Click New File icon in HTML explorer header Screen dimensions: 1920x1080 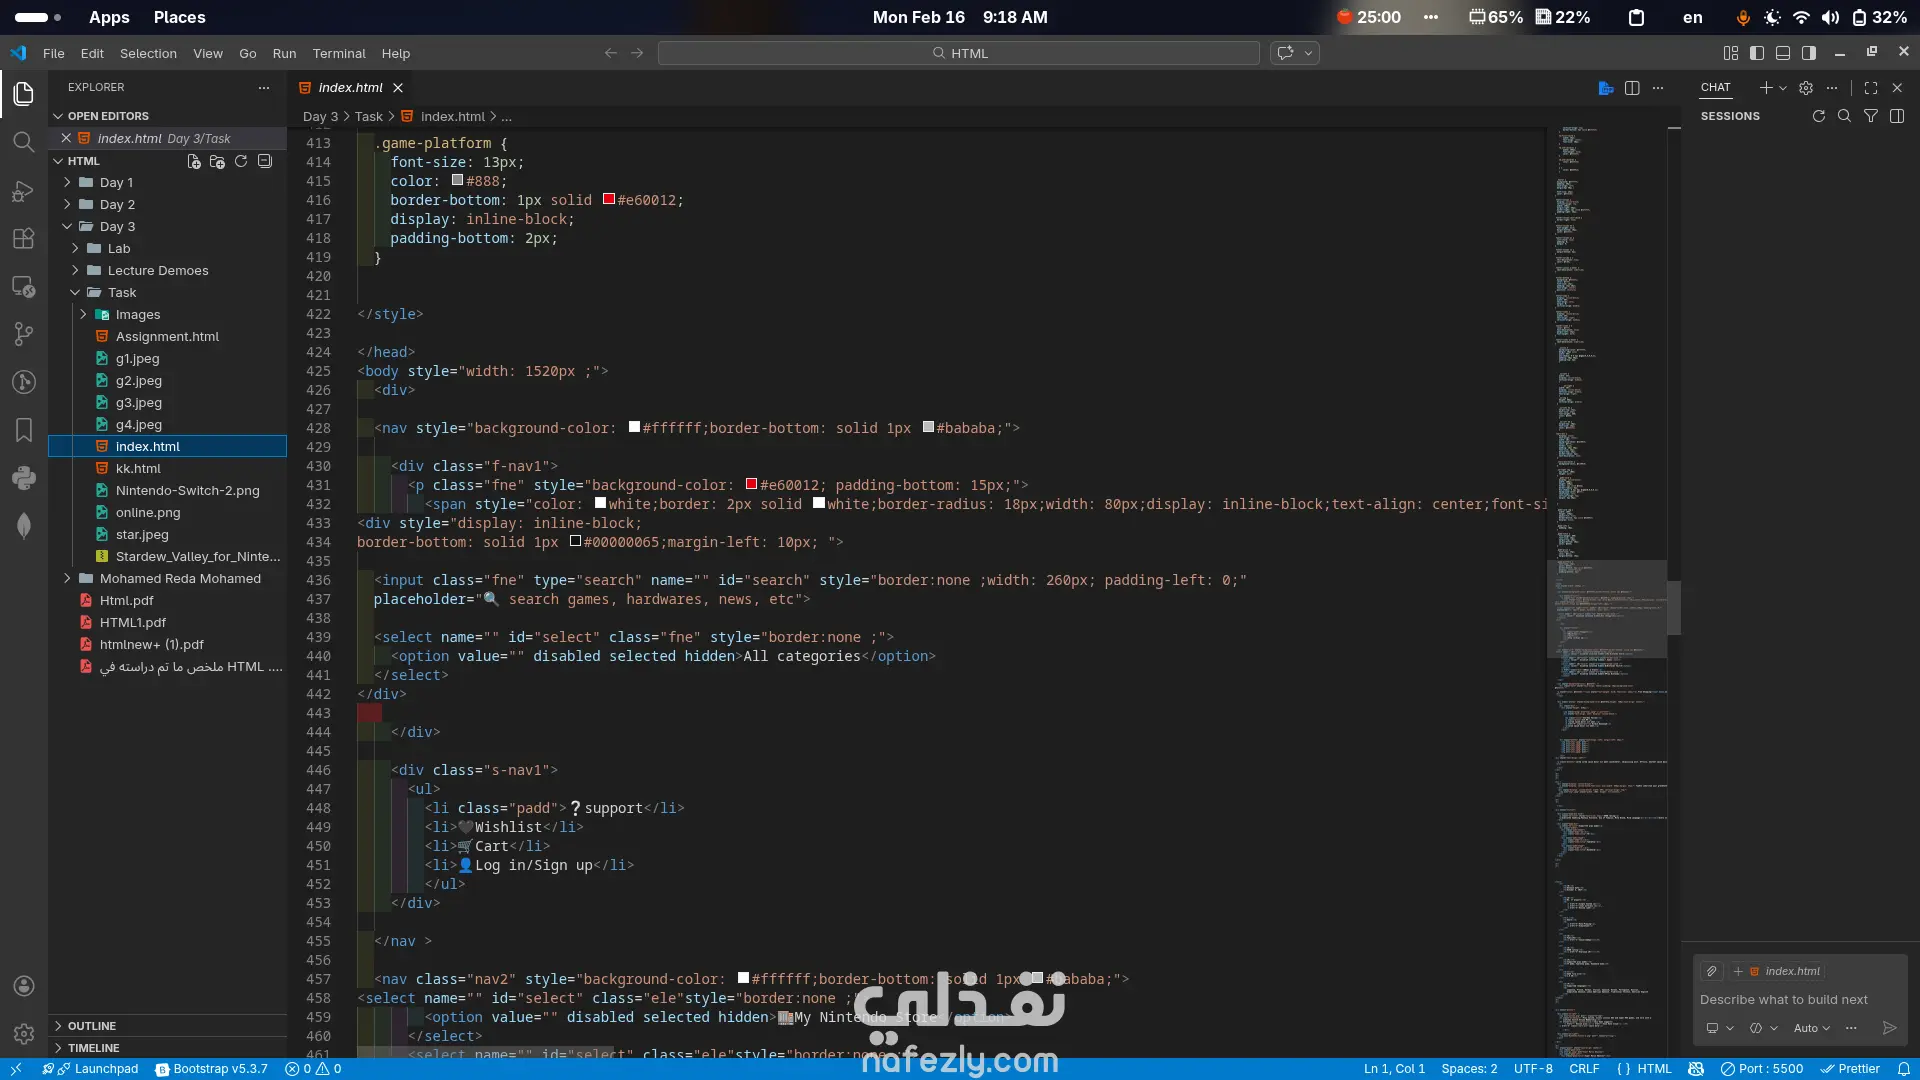click(194, 161)
